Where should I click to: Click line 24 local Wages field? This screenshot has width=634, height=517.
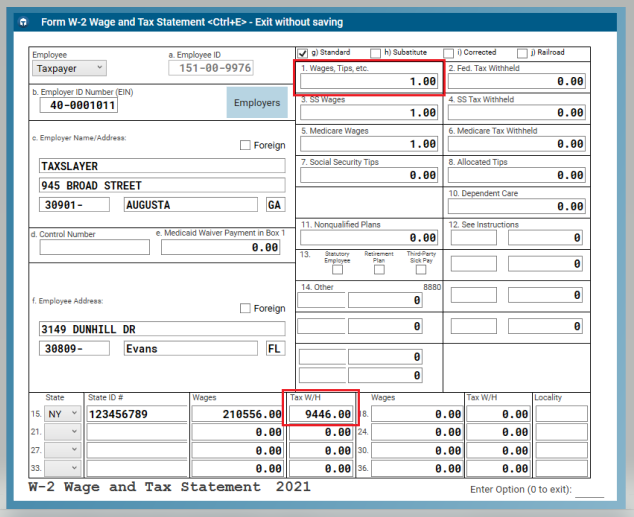point(417,432)
